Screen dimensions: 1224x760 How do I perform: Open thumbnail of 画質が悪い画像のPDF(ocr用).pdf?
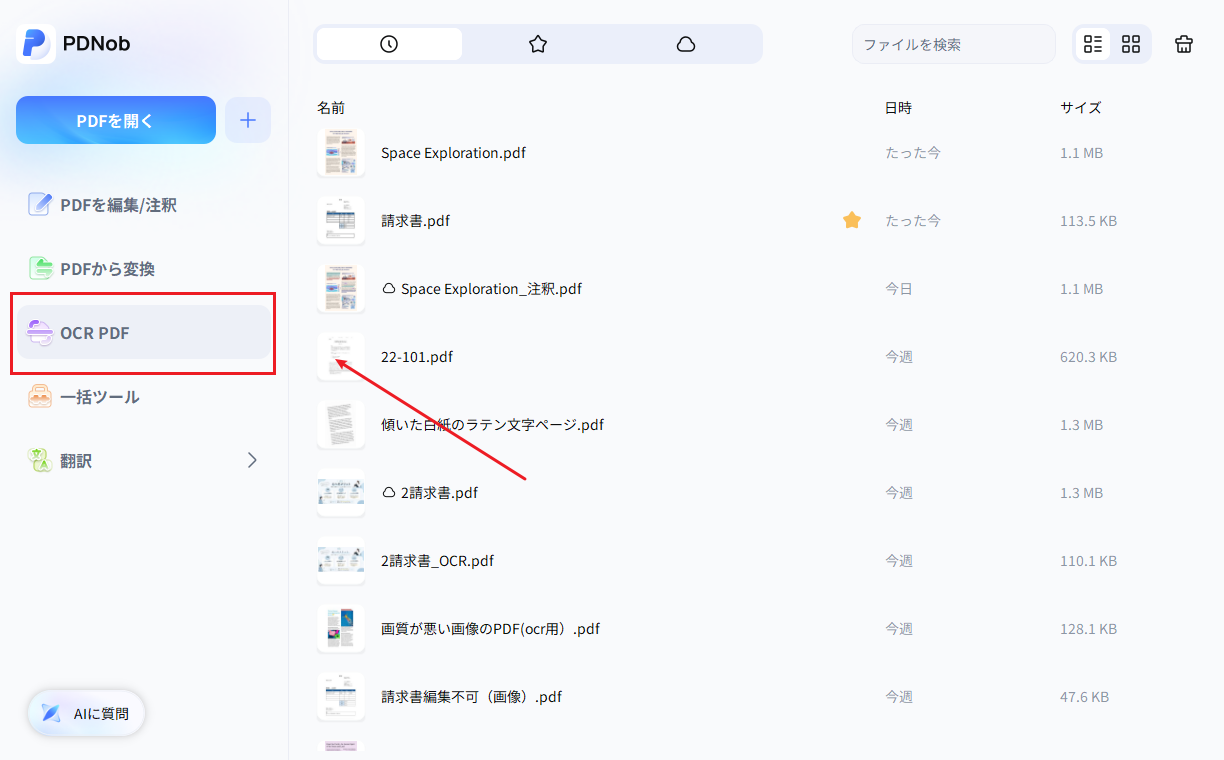pyautogui.click(x=341, y=629)
